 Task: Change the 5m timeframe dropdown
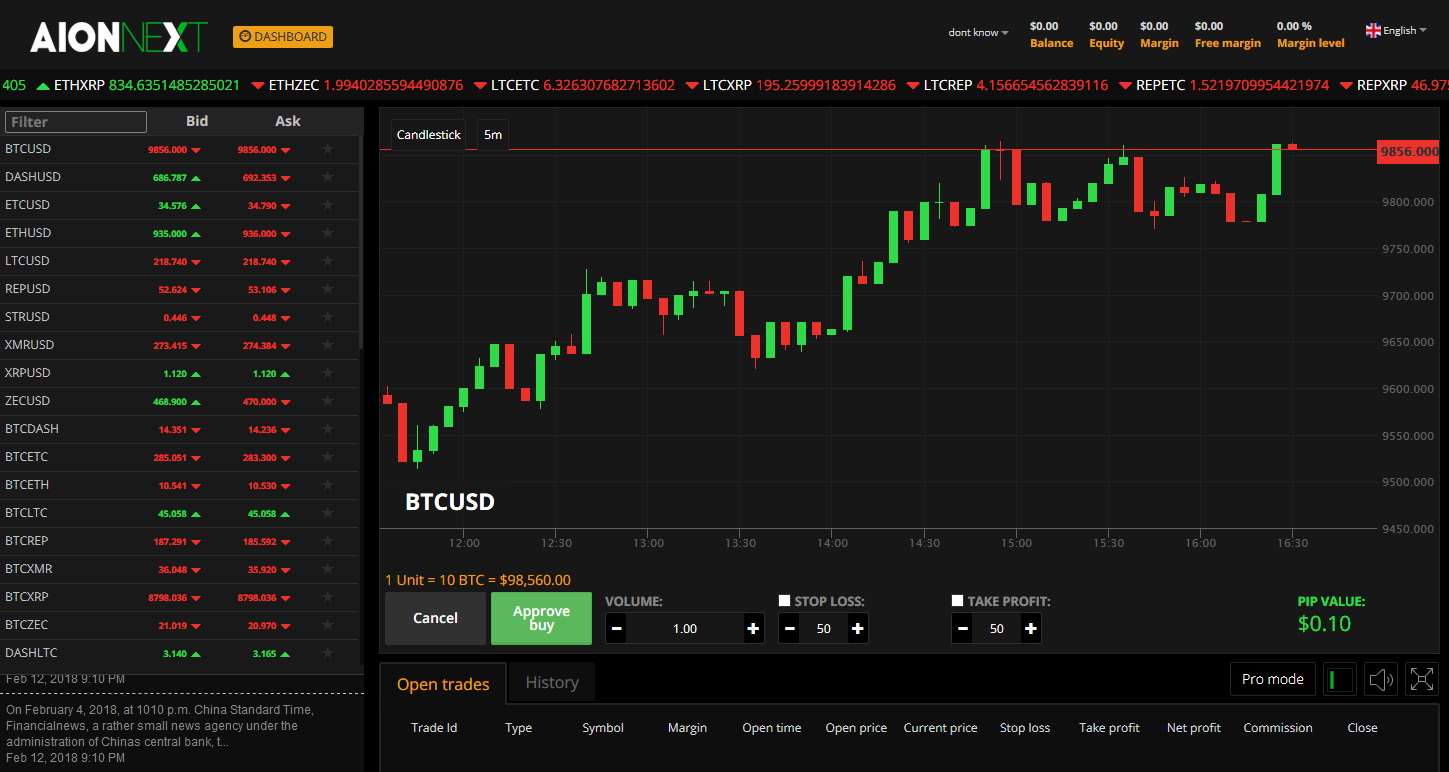(x=493, y=134)
